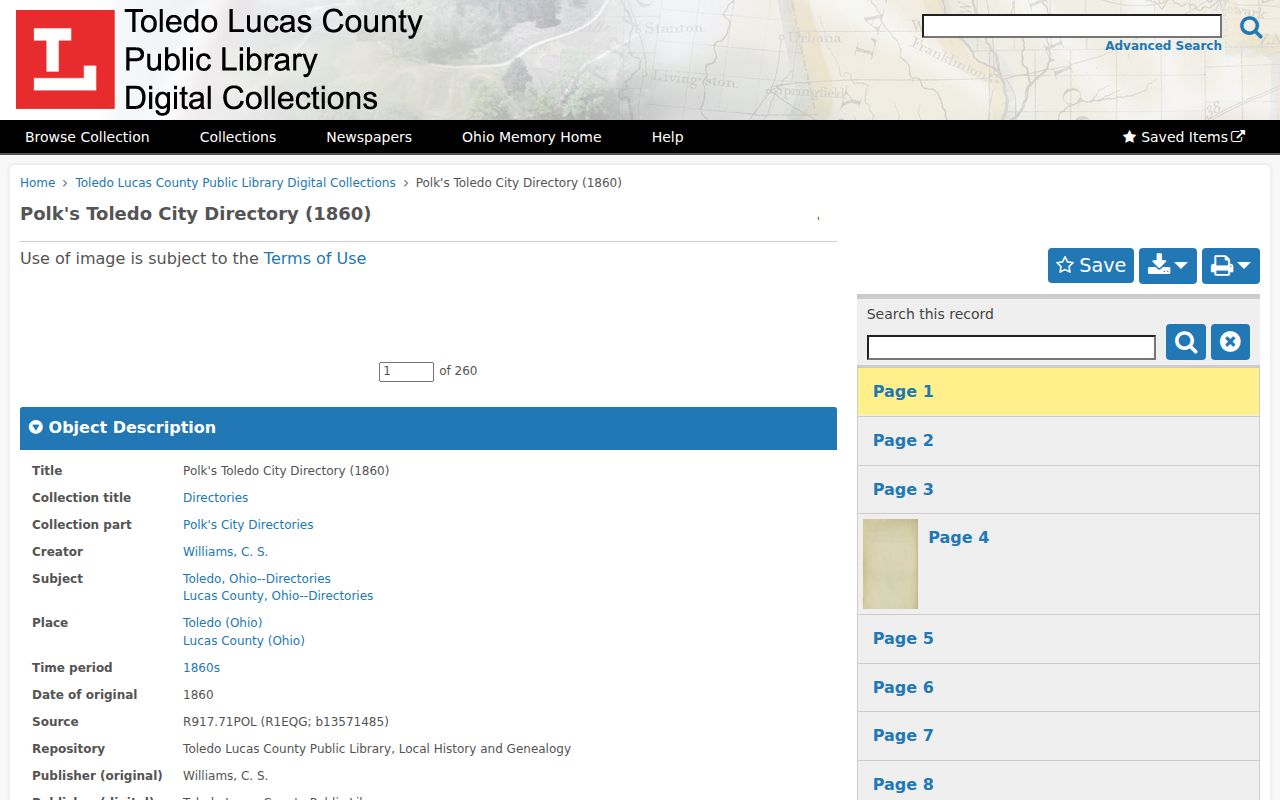Open the download dropdown menu
1280x800 pixels.
(1168, 265)
